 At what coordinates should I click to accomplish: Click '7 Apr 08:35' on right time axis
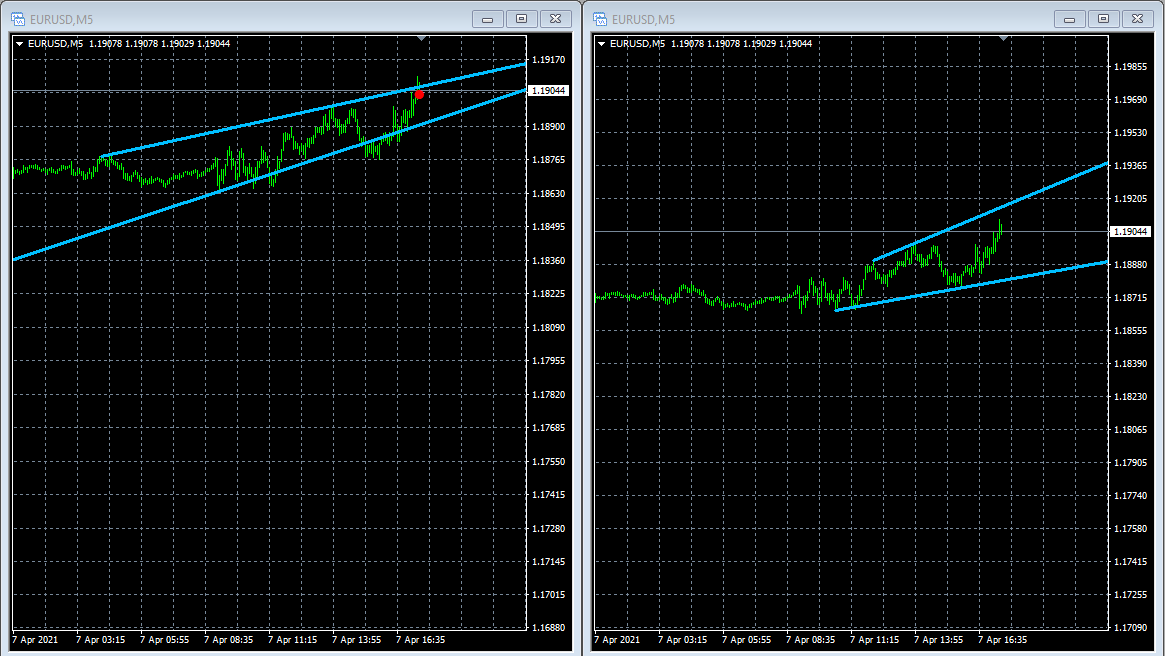click(x=811, y=640)
